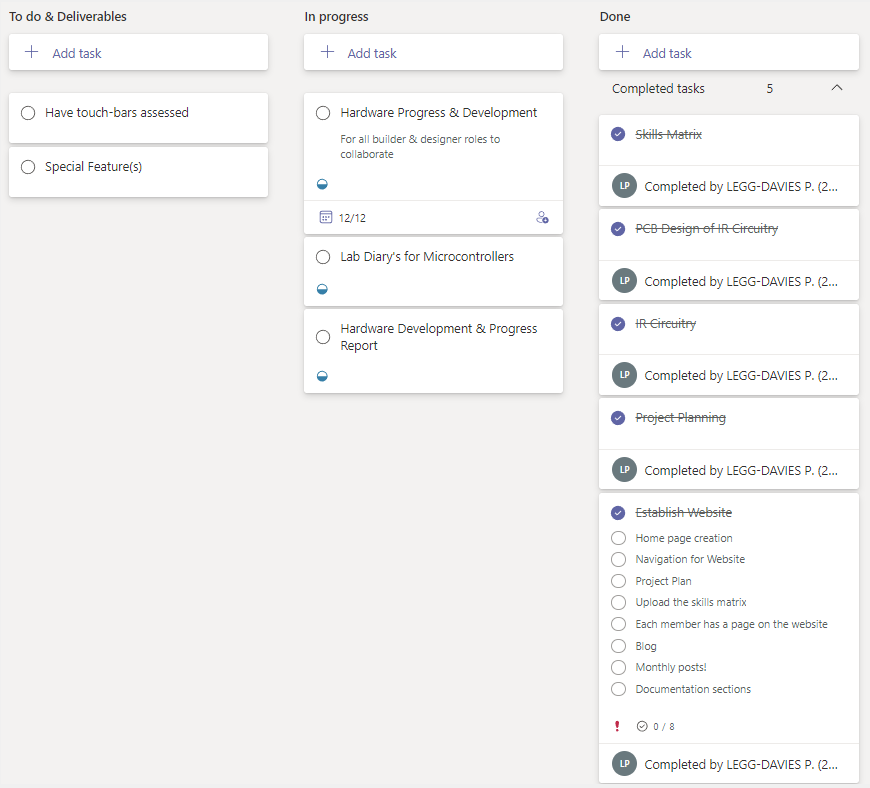
Task: Mark 'Special Feature(s)' task complete
Action: pyautogui.click(x=28, y=167)
